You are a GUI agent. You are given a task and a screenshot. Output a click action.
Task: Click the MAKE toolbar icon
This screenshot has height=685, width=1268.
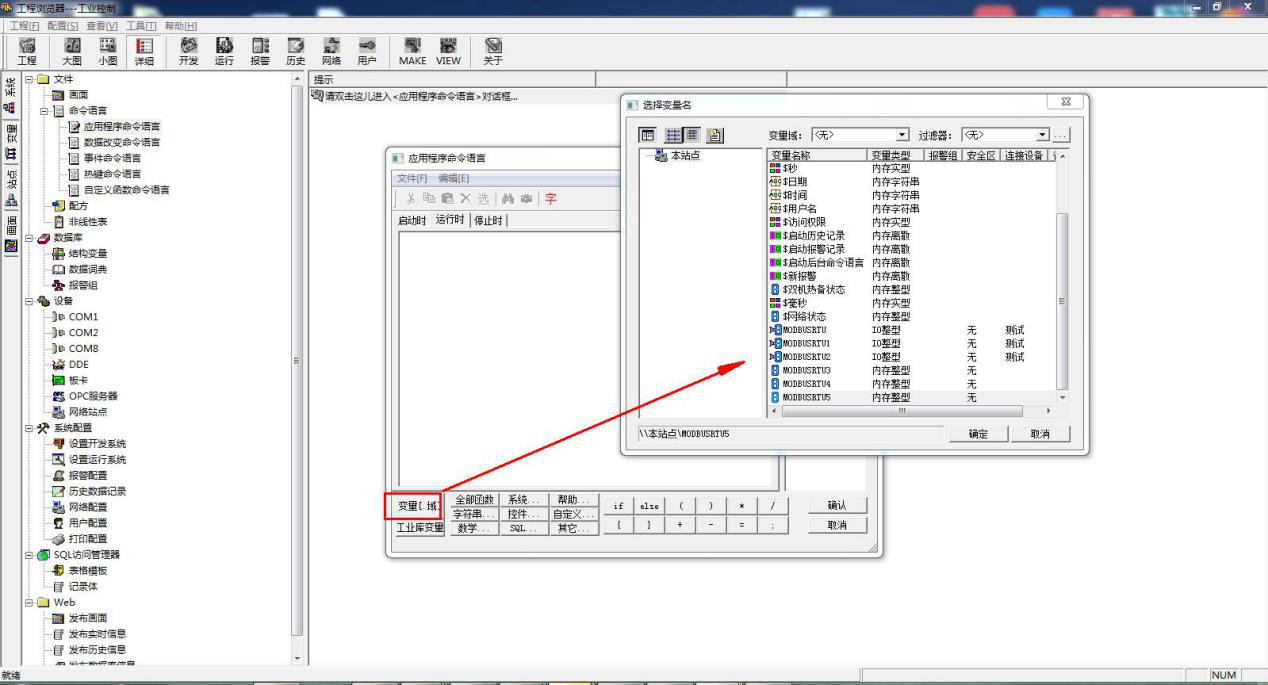[412, 51]
